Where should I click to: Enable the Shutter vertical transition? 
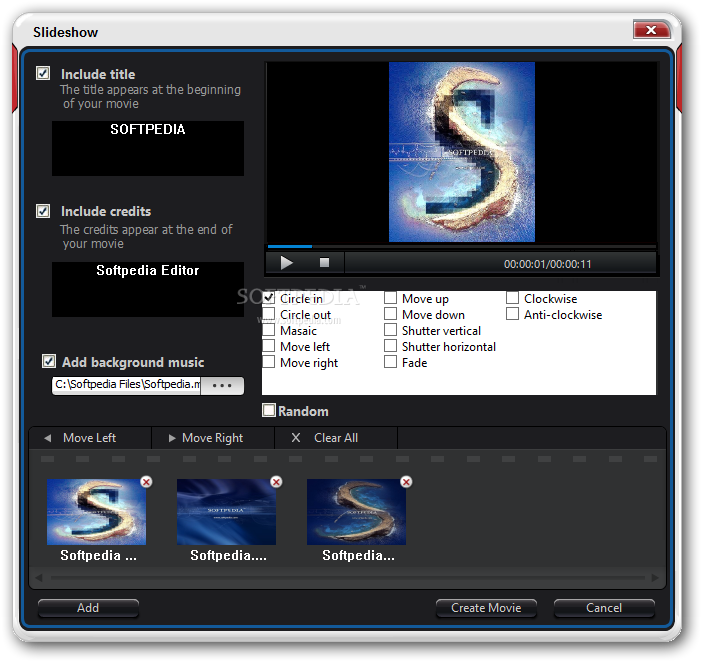[390, 330]
